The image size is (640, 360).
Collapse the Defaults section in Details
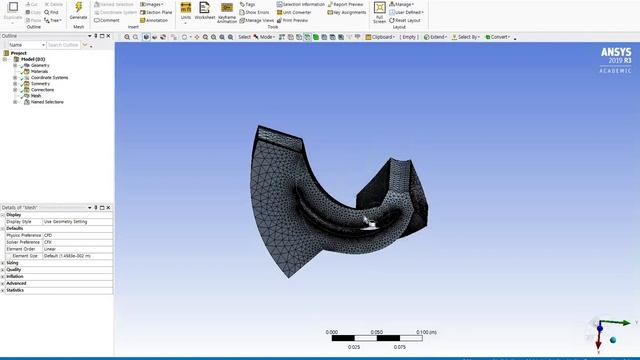click(x=3, y=229)
